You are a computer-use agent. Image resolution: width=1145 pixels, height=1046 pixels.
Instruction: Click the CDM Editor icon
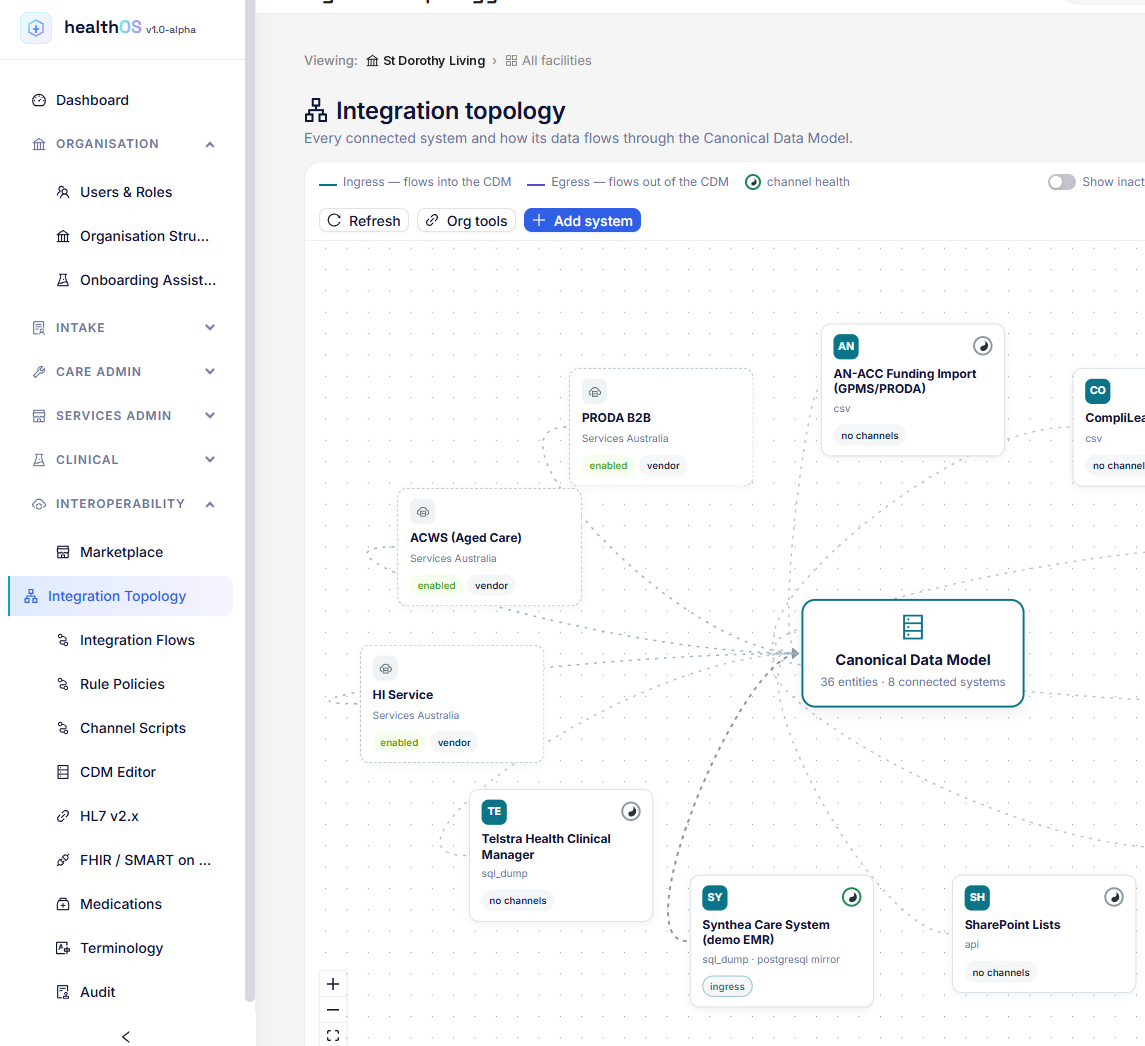pos(63,772)
